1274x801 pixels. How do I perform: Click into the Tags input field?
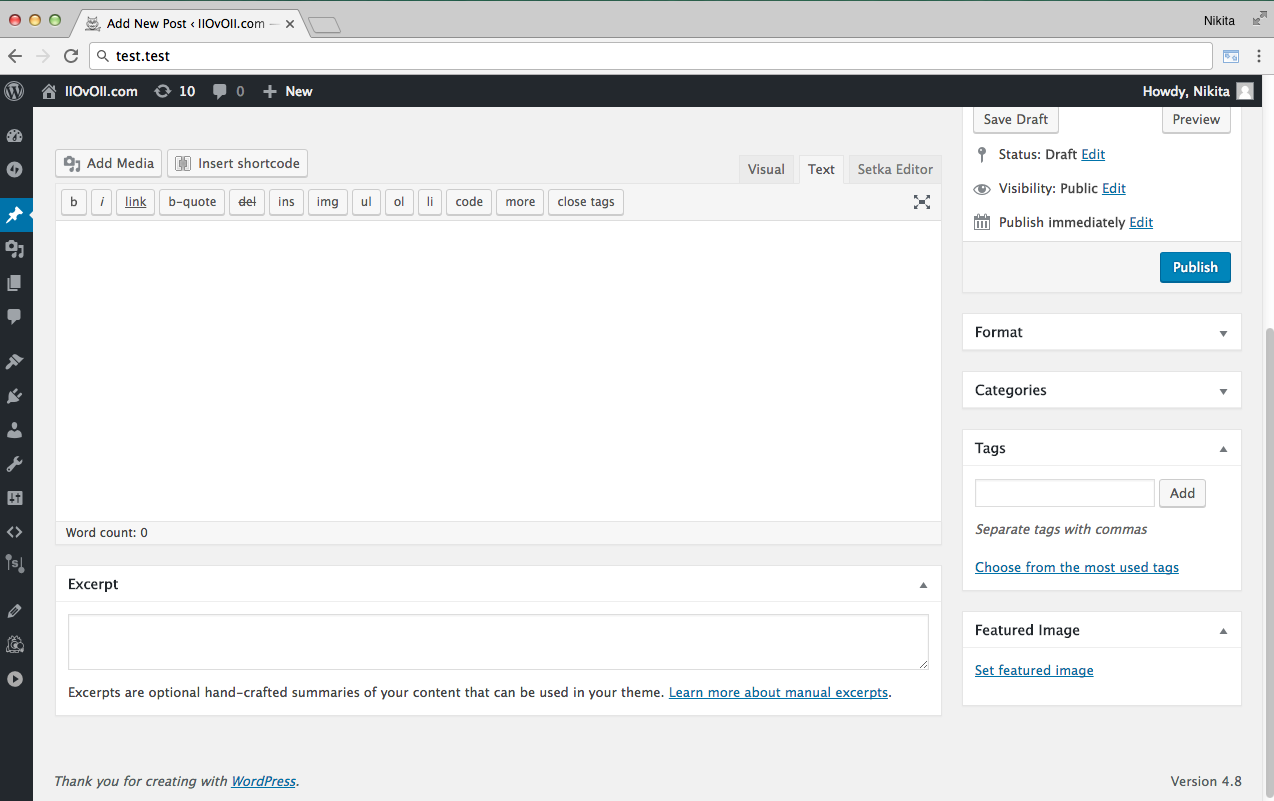1064,493
